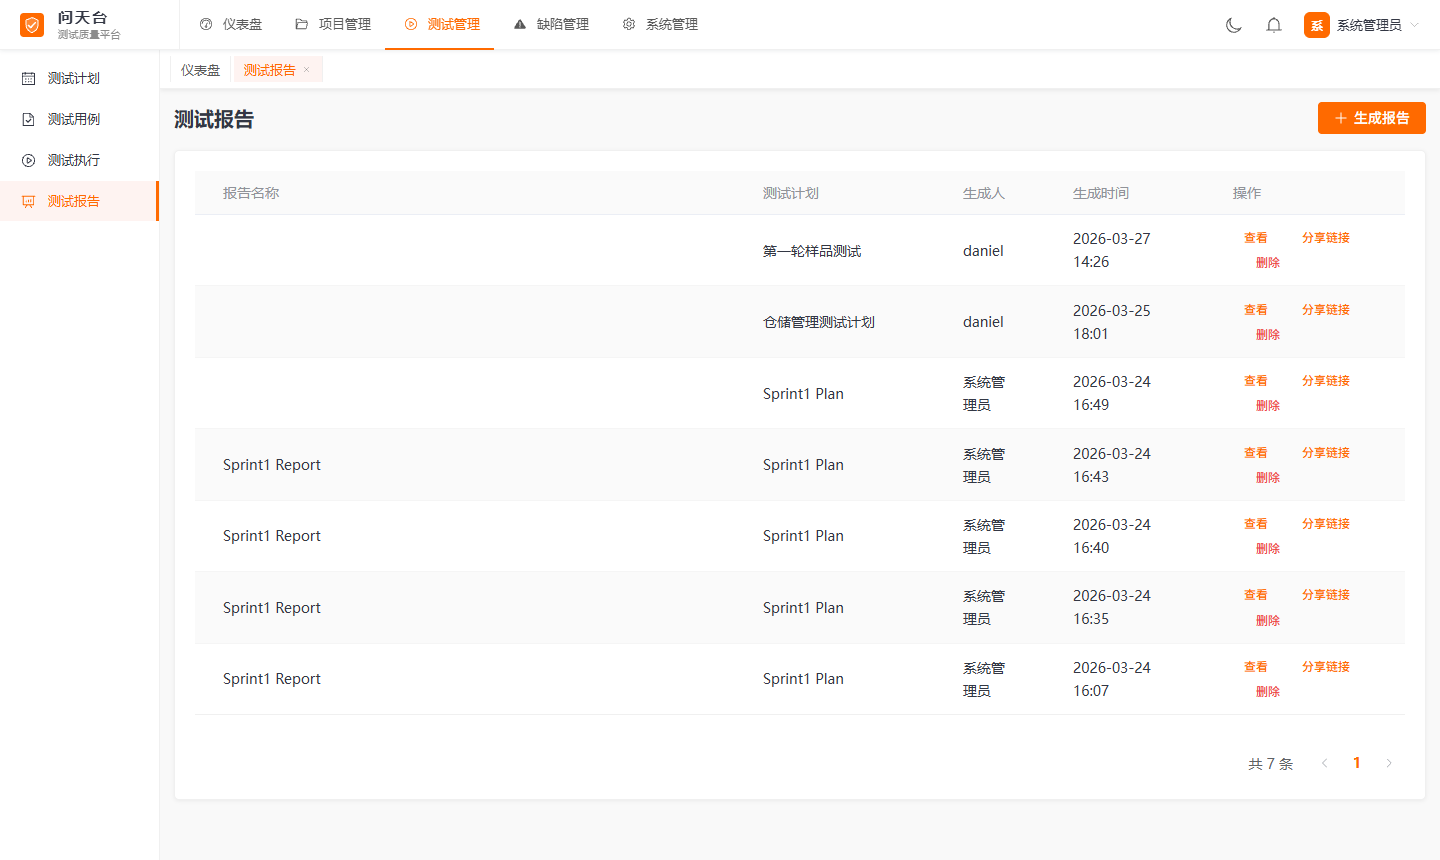The image size is (1440, 860).
Task: Share link for Sprint1 Report 16:07
Action: click(x=1326, y=667)
